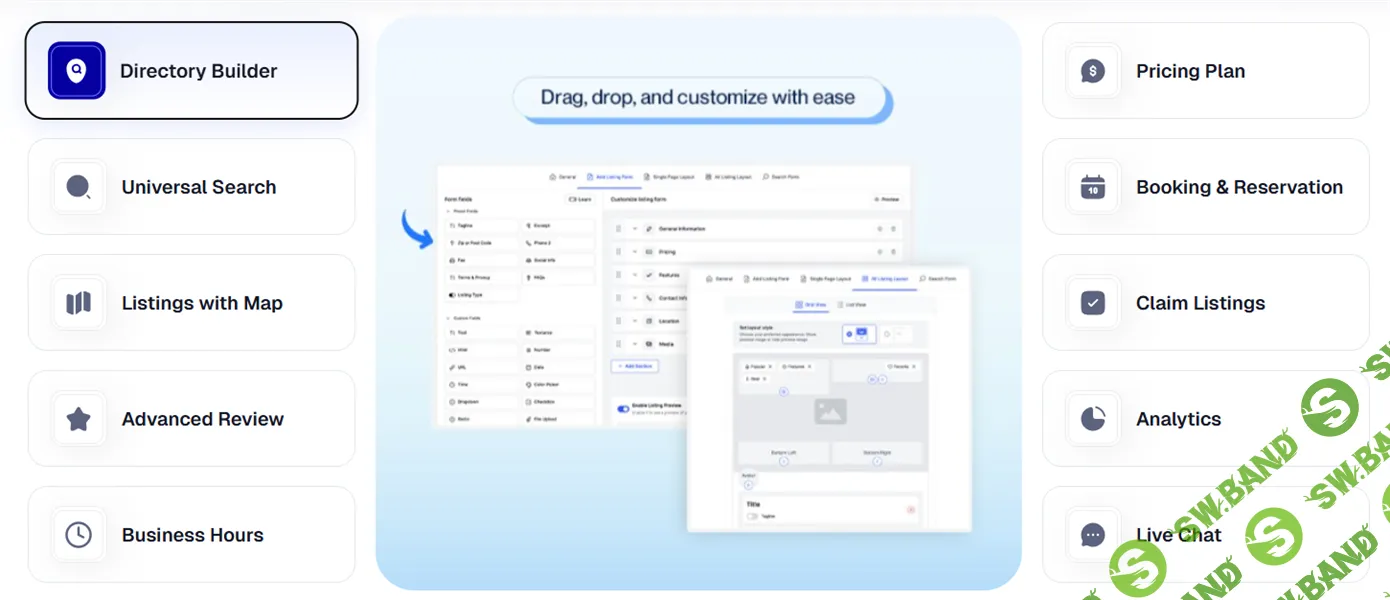Switch to List View in layout panel
This screenshot has width=1390, height=600.
852,305
